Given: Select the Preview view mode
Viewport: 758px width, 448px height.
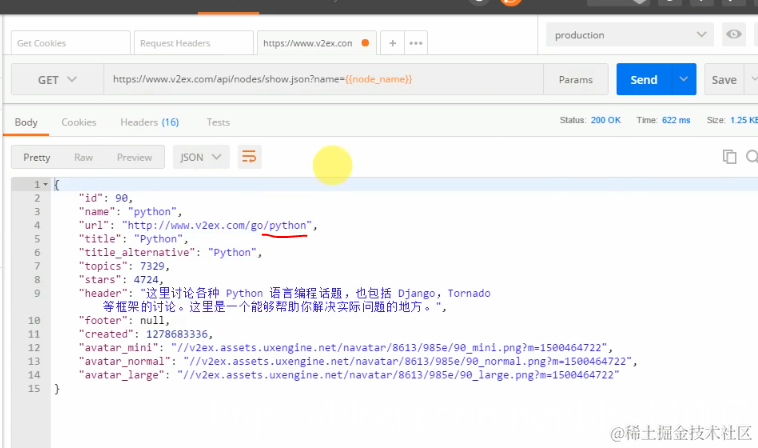Looking at the screenshot, I should coord(134,158).
